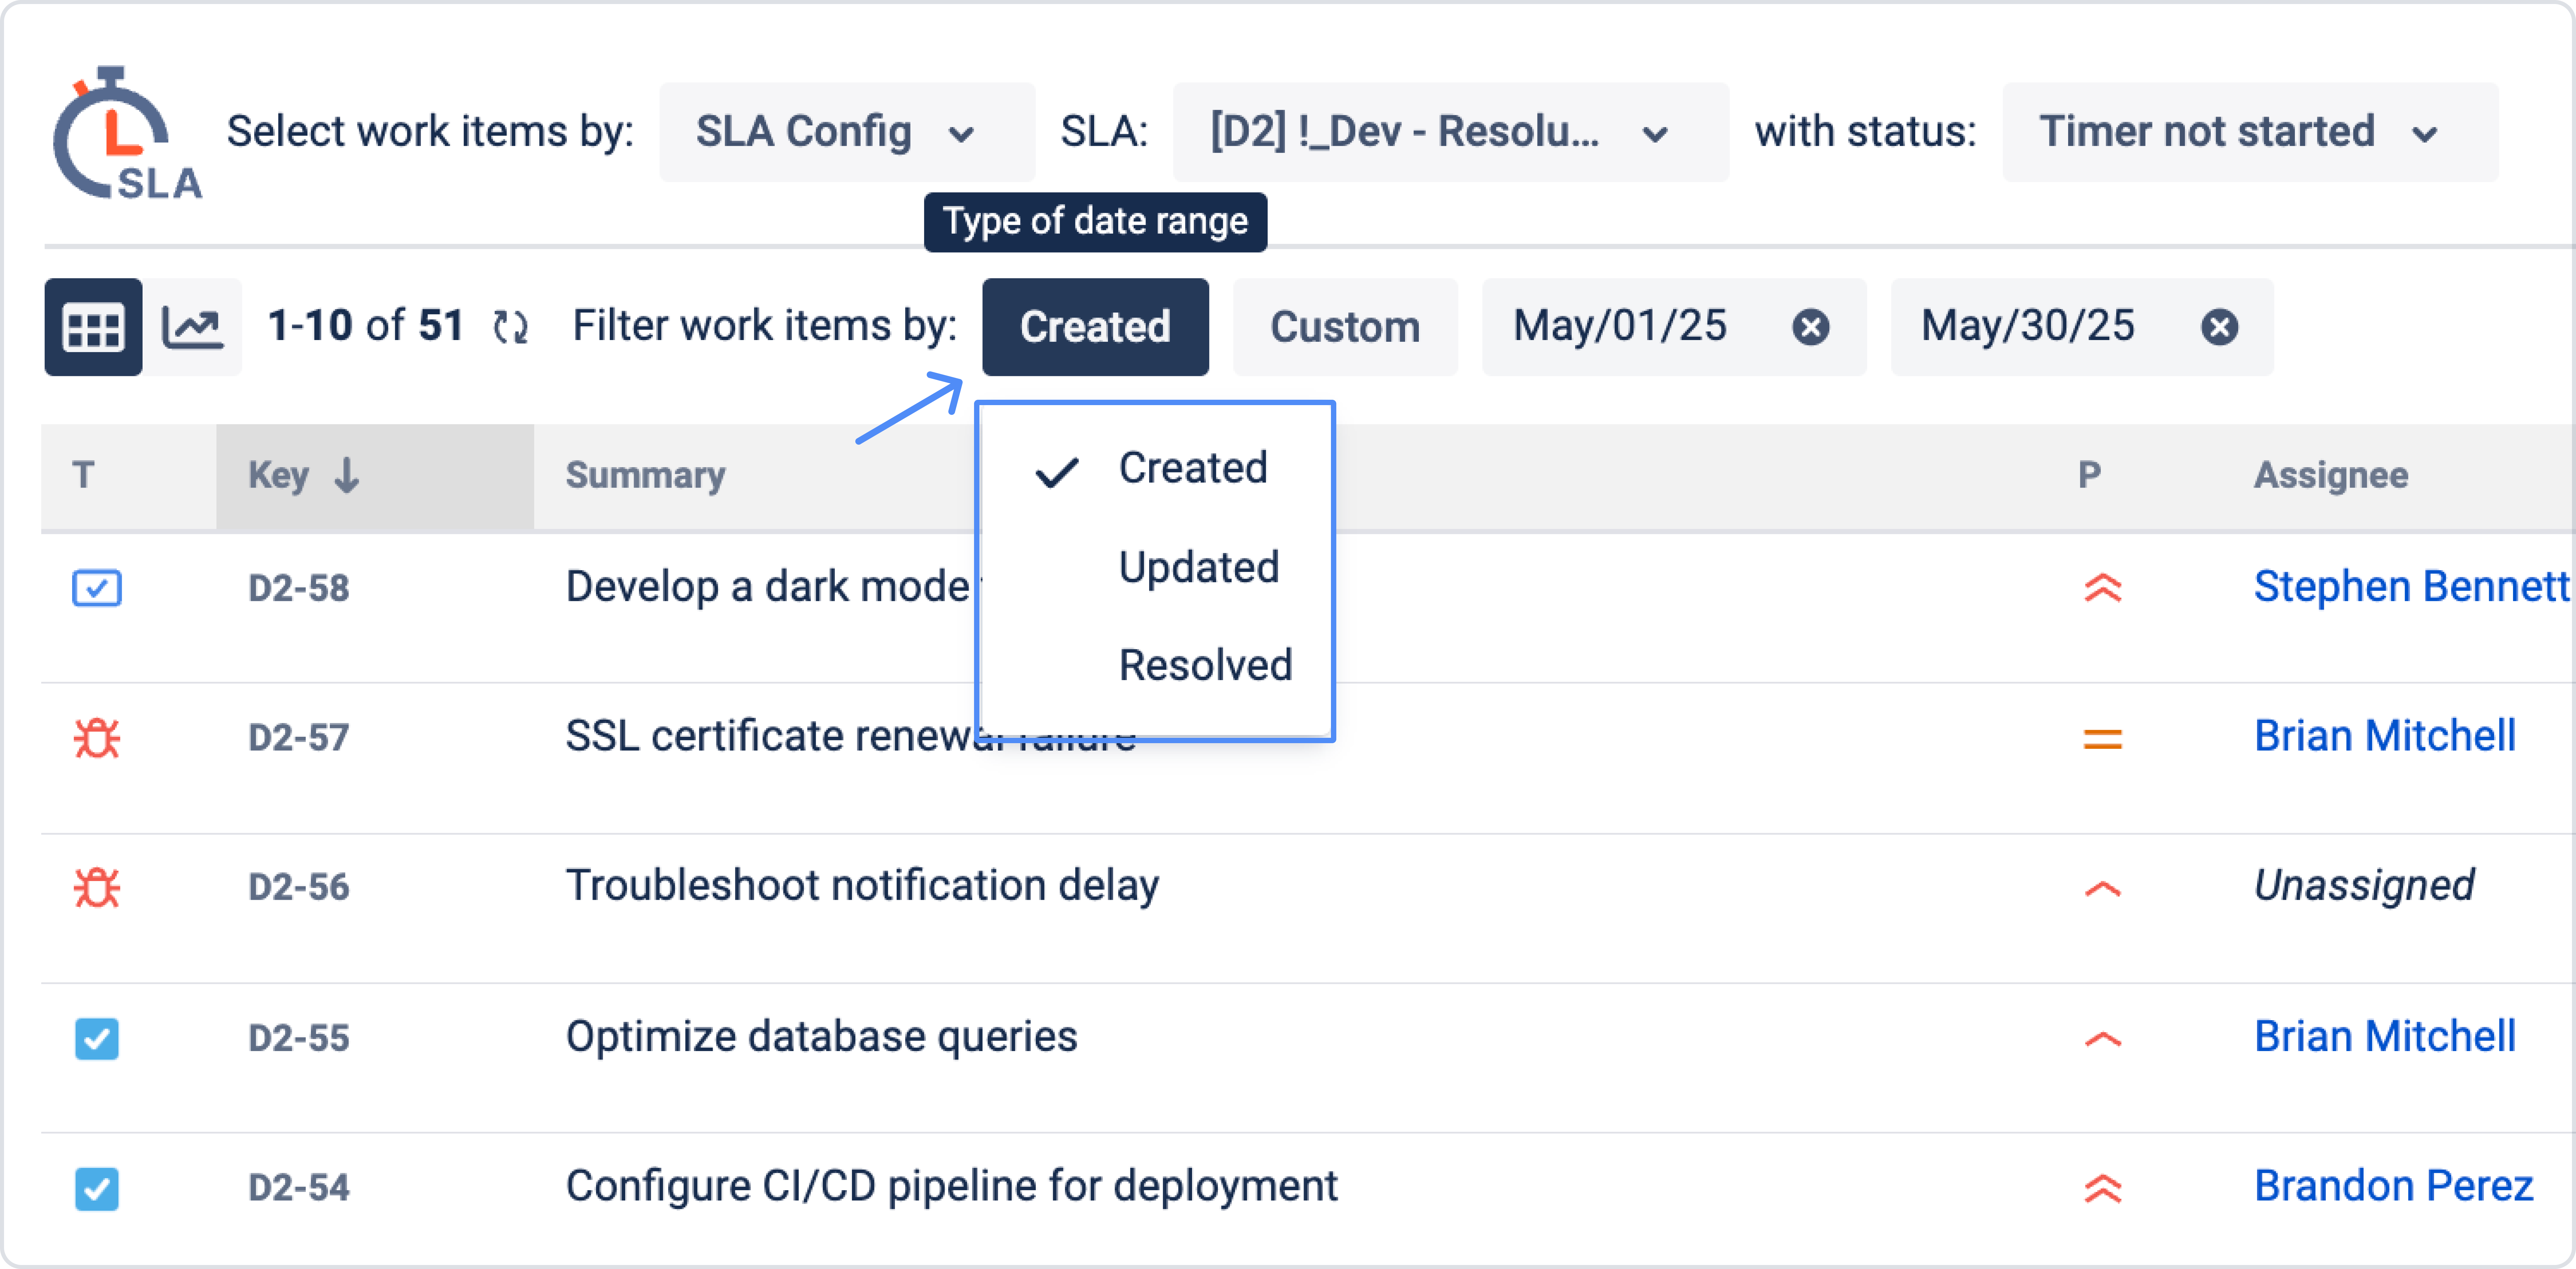Click the bug icon for D2-57
This screenshot has width=2576, height=1269.
[97, 738]
